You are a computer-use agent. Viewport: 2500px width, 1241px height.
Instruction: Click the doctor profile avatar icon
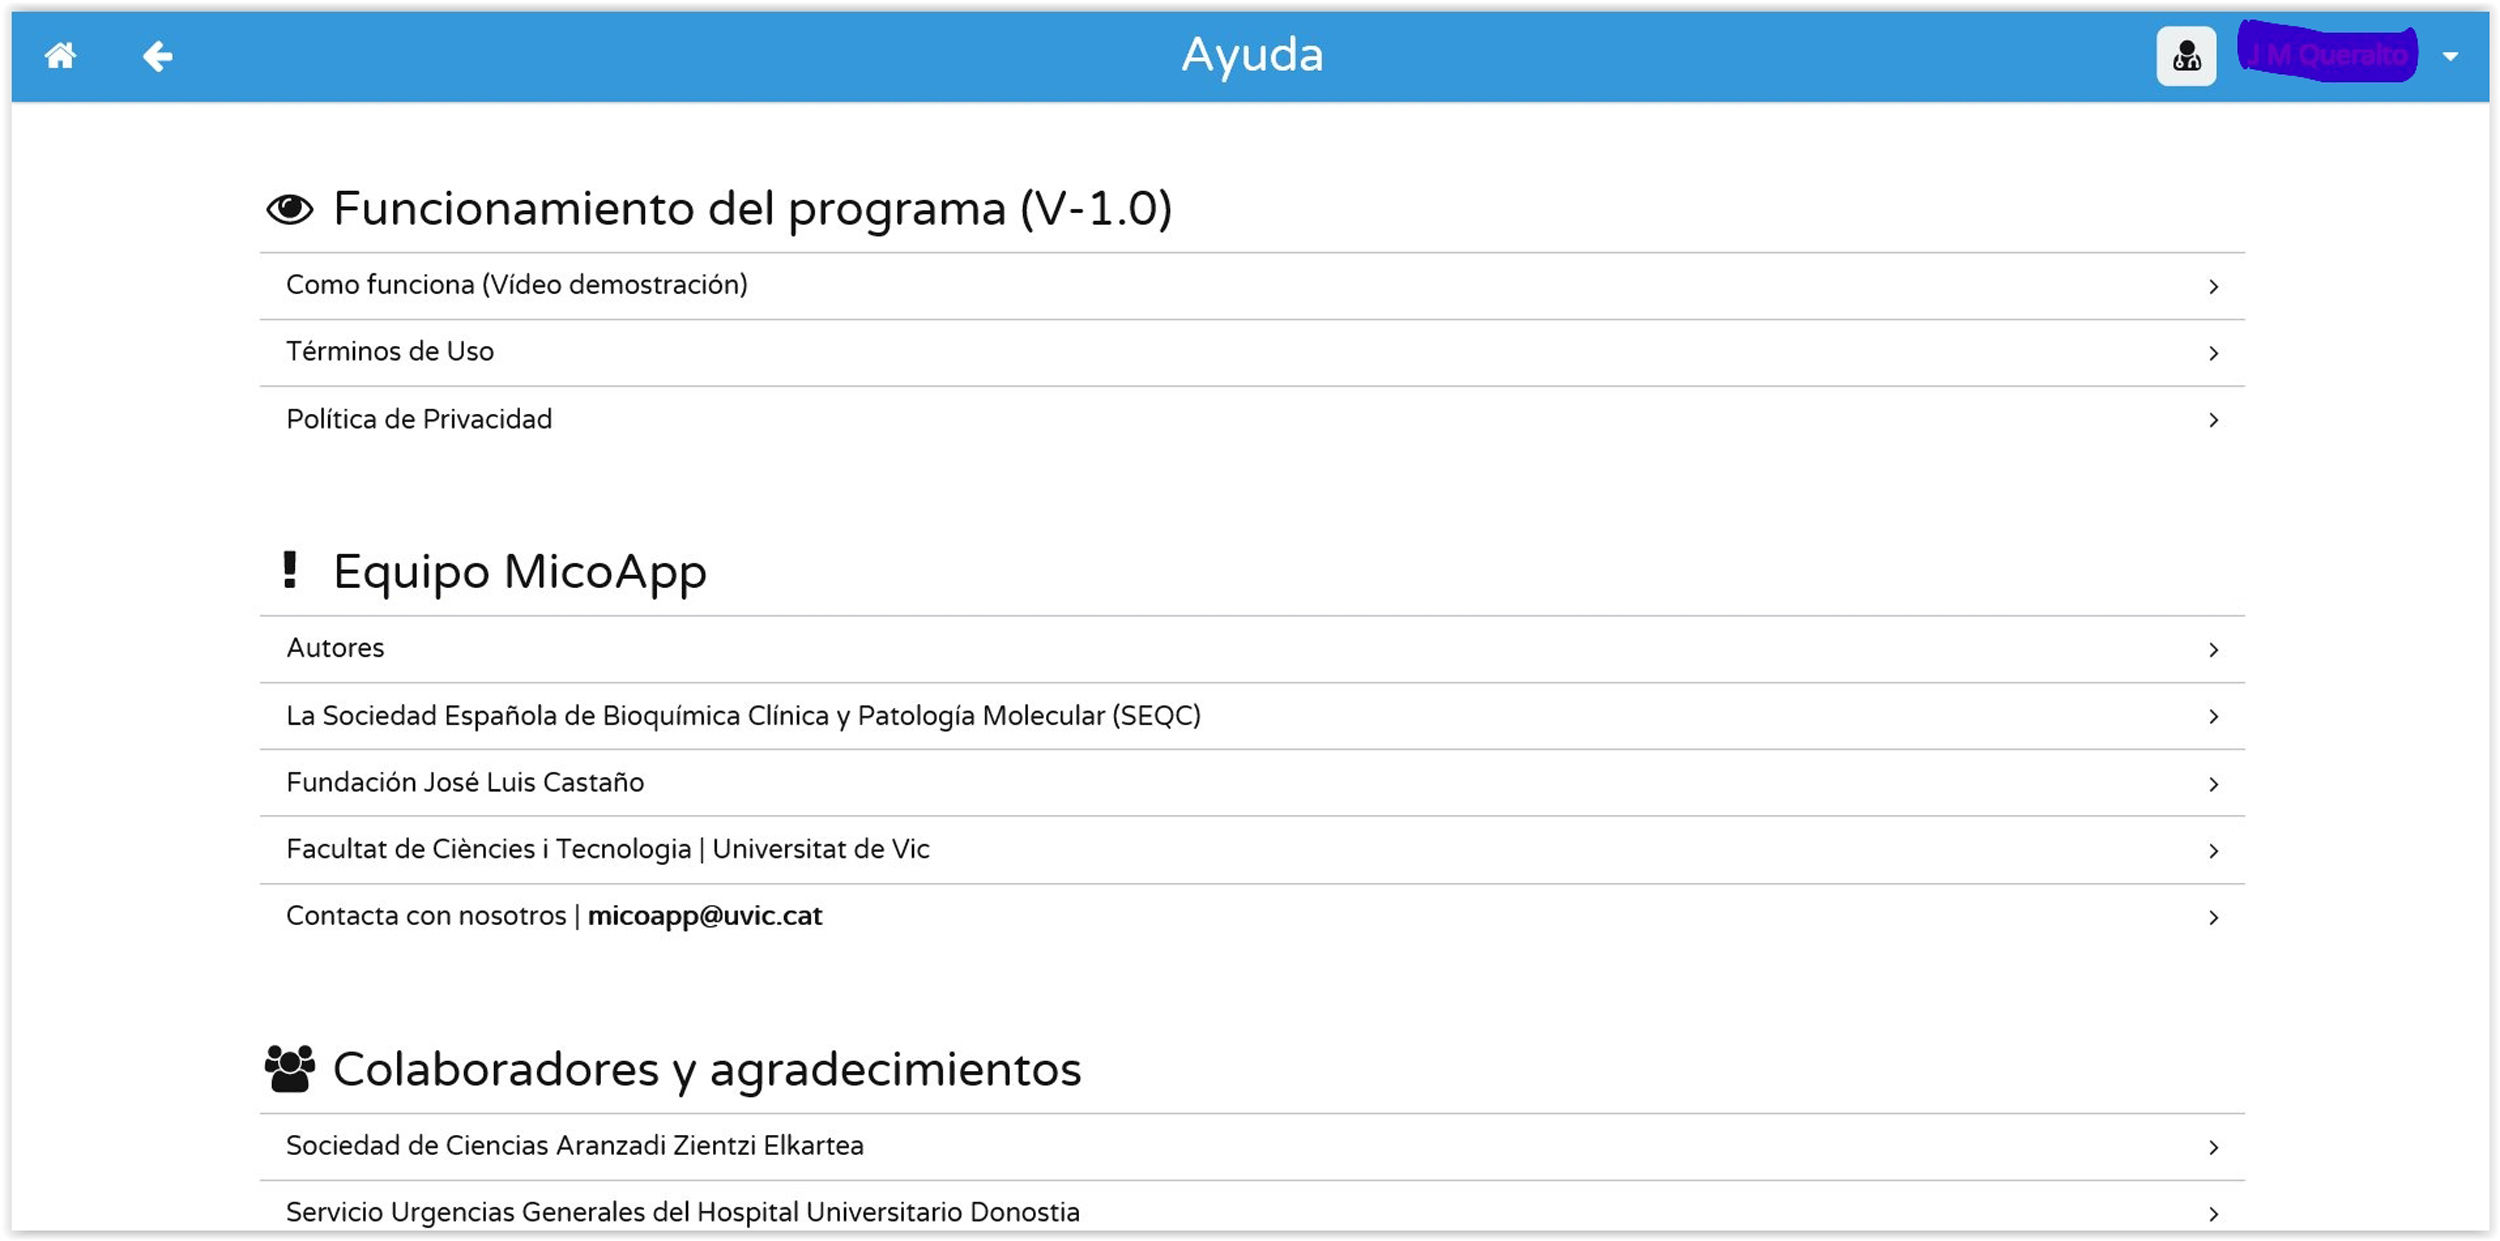pyautogui.click(x=2185, y=56)
